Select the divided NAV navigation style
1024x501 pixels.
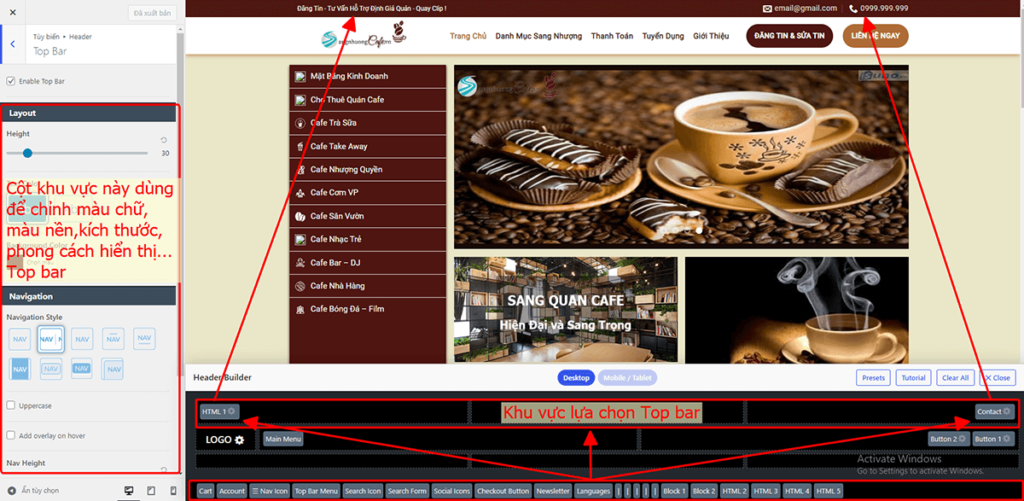(x=50, y=339)
